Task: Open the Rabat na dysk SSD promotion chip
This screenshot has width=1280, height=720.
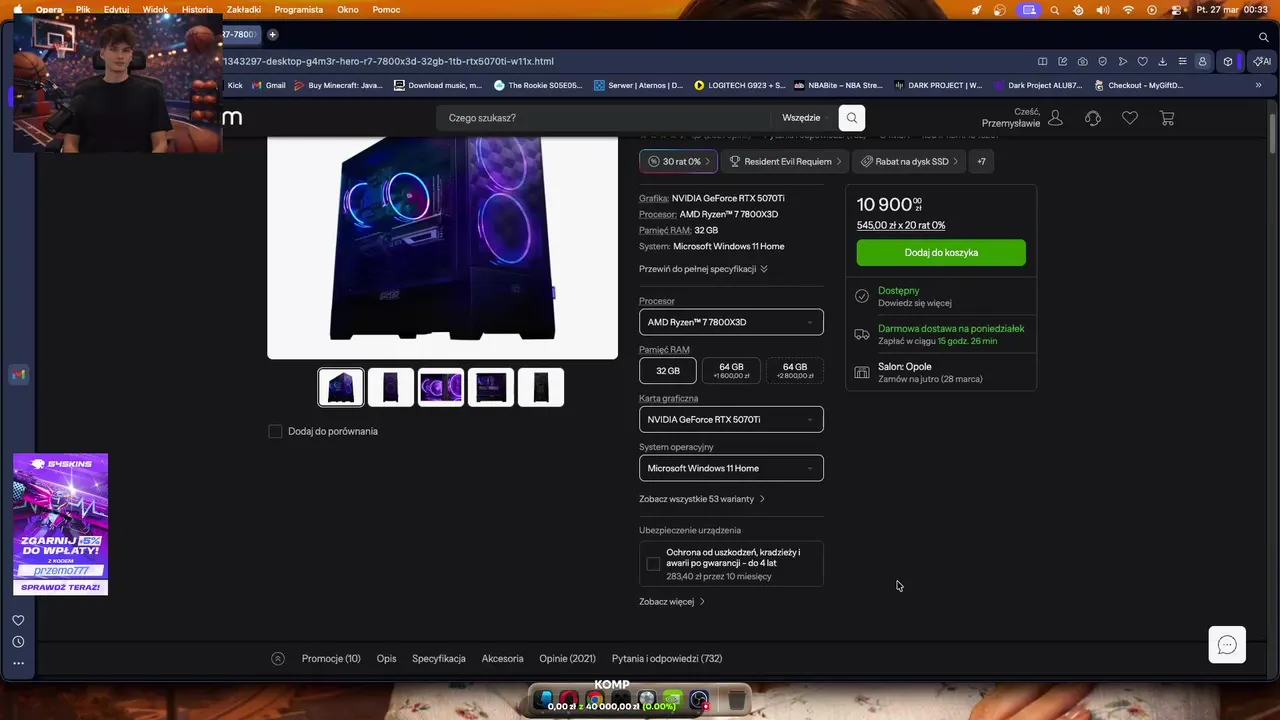Action: pyautogui.click(x=909, y=161)
